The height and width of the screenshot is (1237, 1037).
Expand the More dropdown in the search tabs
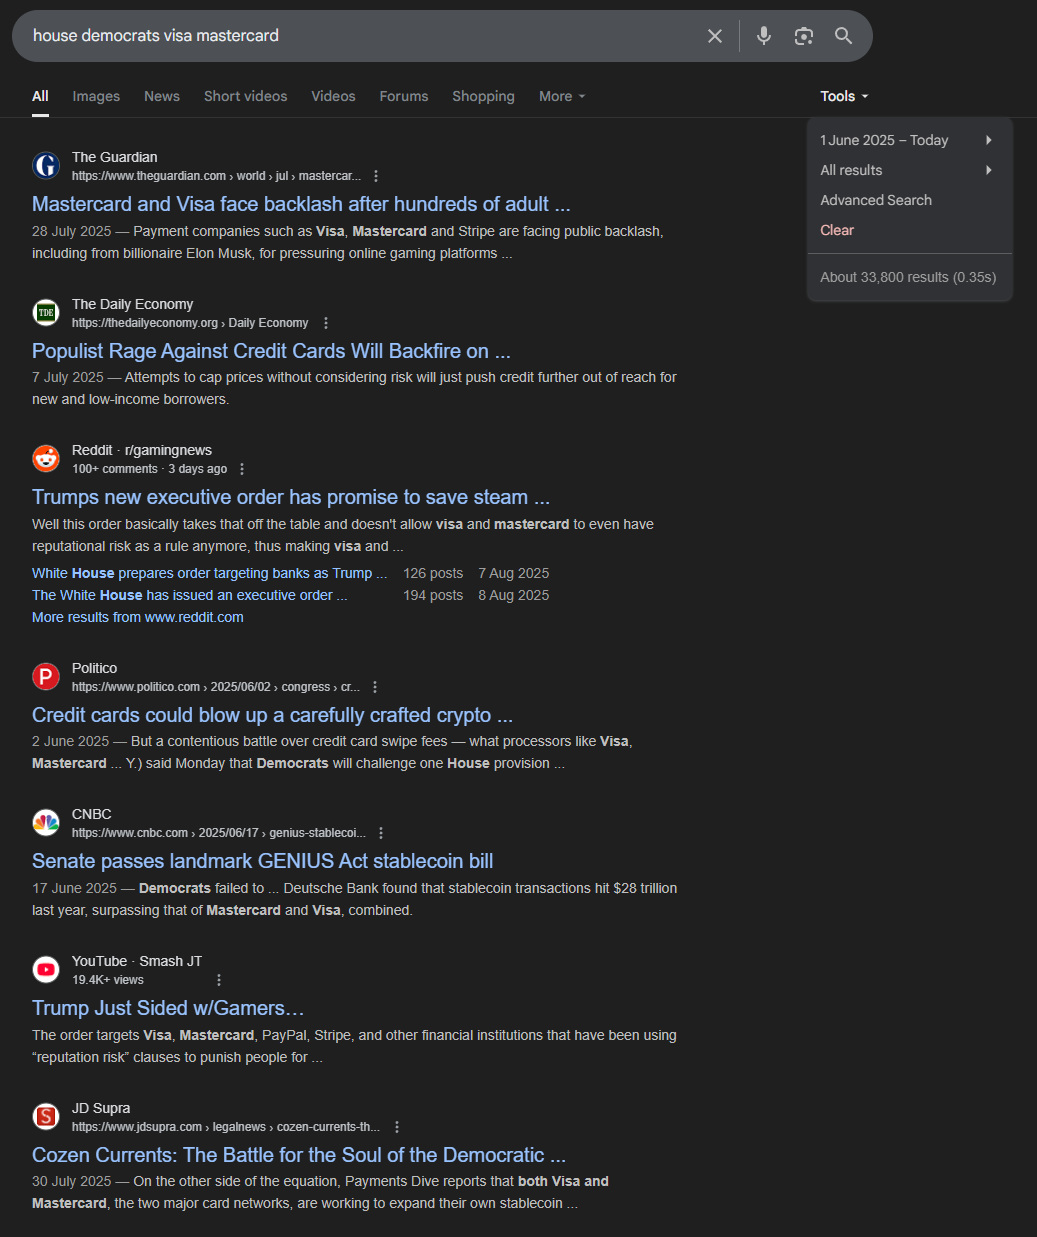click(x=562, y=96)
